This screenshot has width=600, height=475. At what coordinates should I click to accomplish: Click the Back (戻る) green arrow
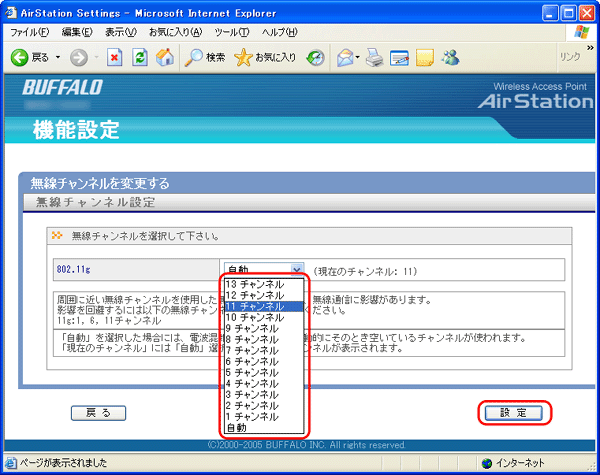30,57
